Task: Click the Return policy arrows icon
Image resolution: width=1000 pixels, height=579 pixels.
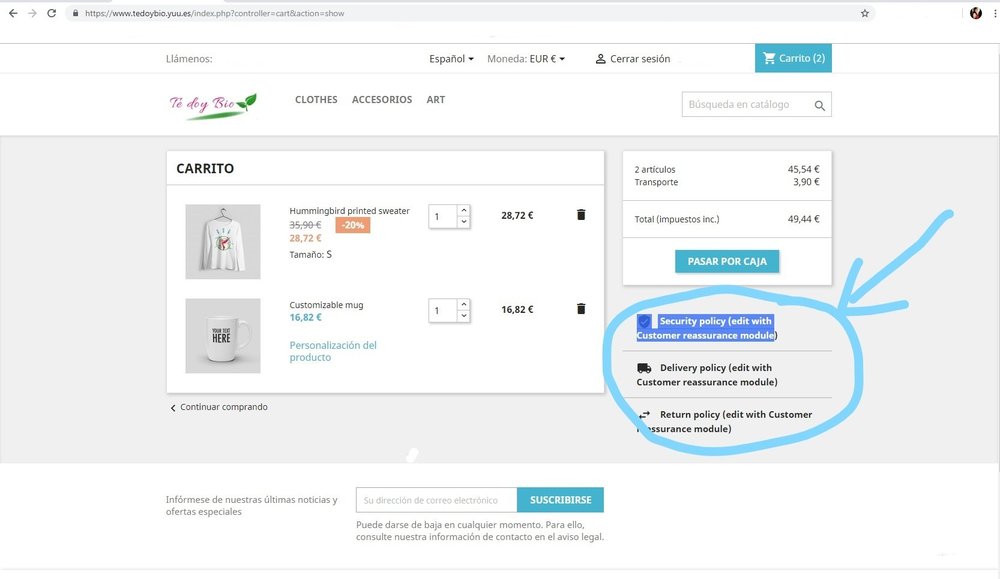Action: click(645, 414)
